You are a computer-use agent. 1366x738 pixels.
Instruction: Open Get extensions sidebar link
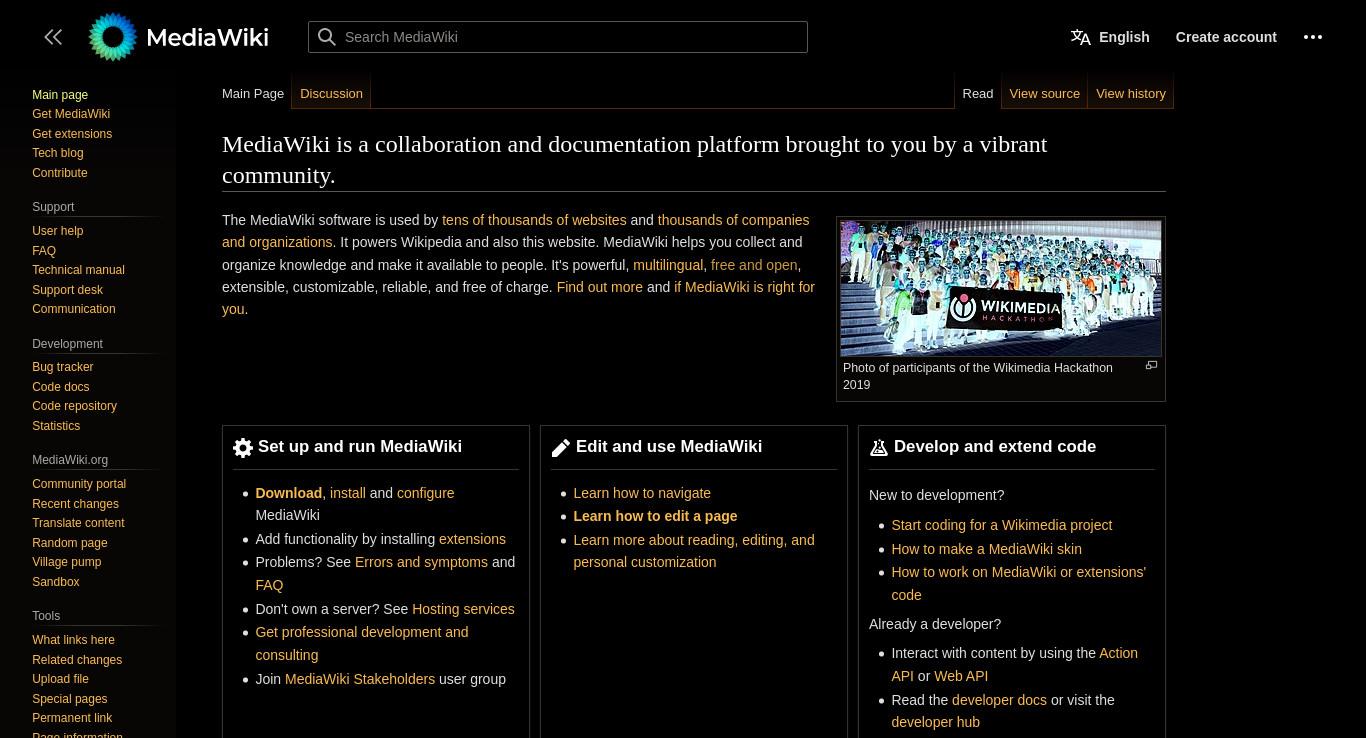click(x=72, y=134)
